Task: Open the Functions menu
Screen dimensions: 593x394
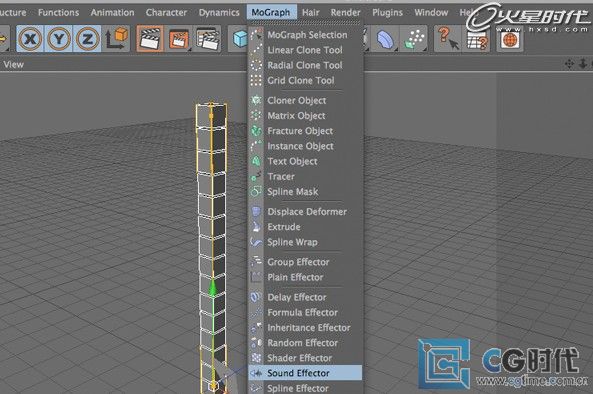Action: pyautogui.click(x=59, y=12)
